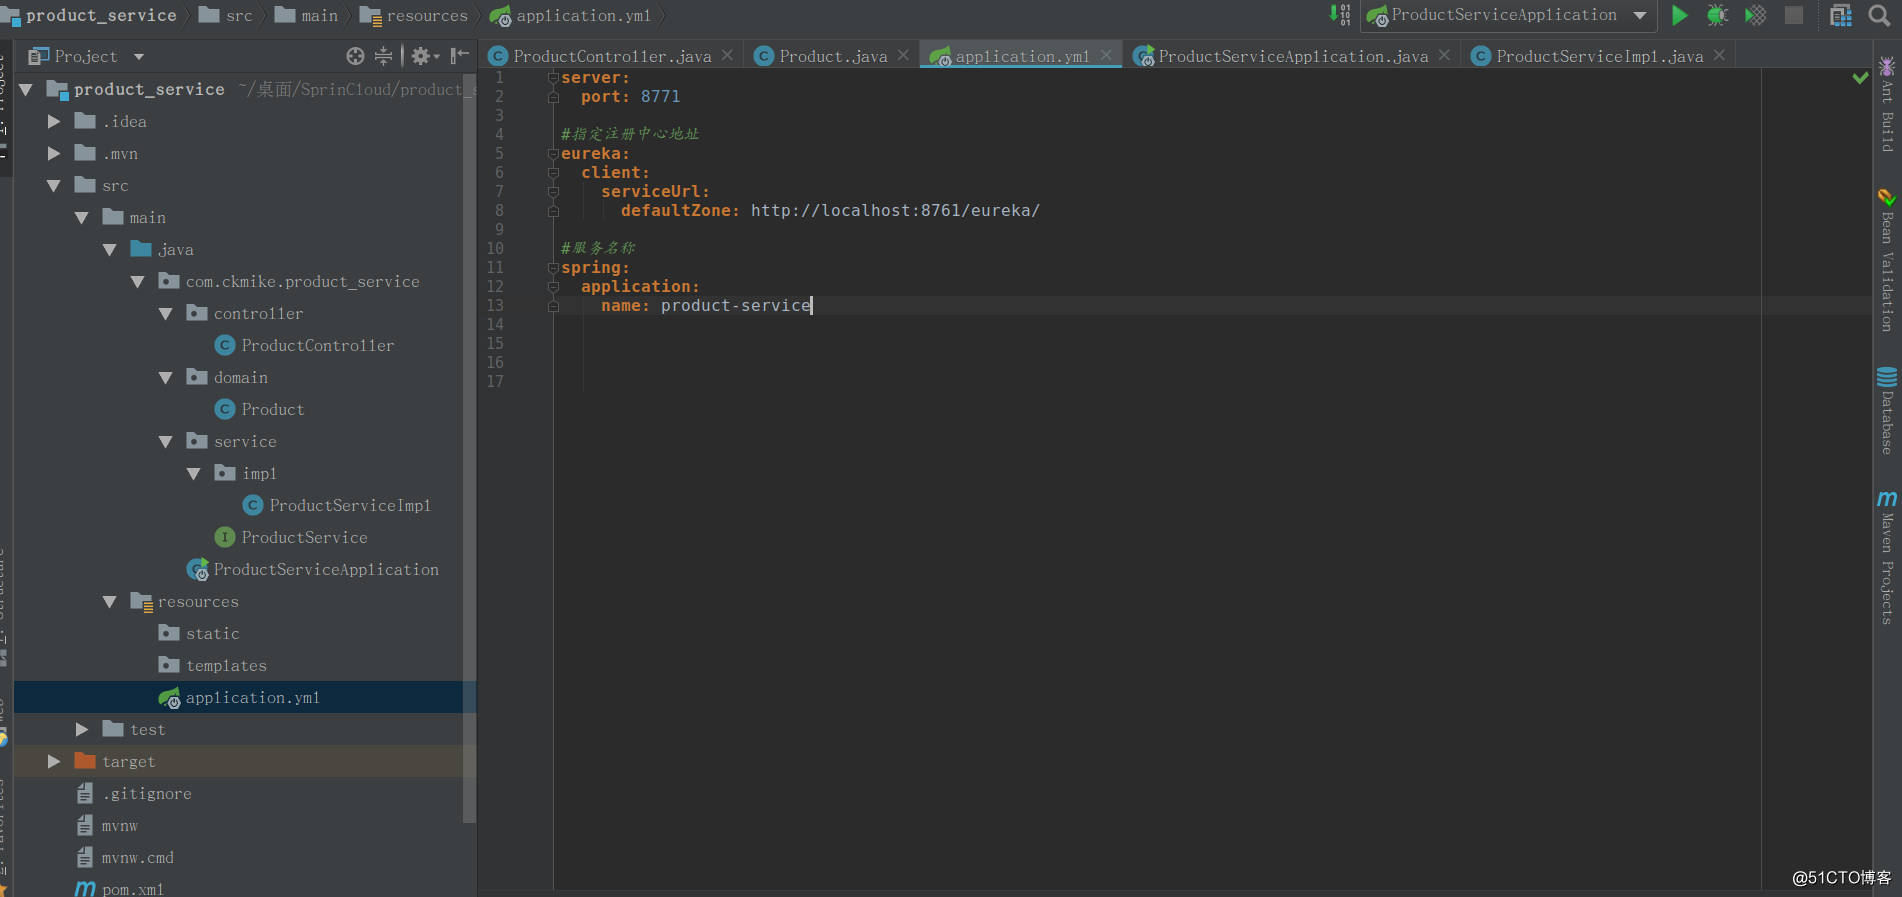
Task: Click resources in navigation breadcrumb
Action: pos(414,15)
